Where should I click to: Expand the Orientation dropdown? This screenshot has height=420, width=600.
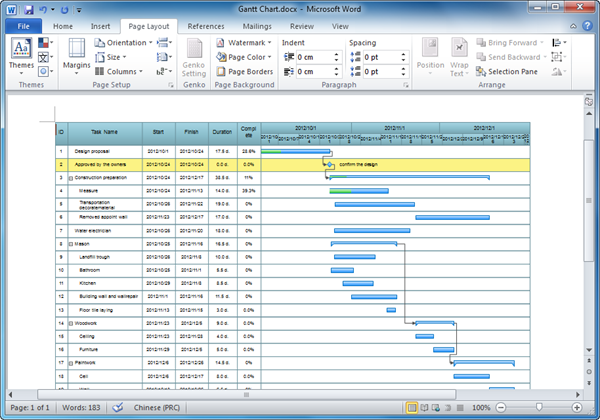pos(124,43)
